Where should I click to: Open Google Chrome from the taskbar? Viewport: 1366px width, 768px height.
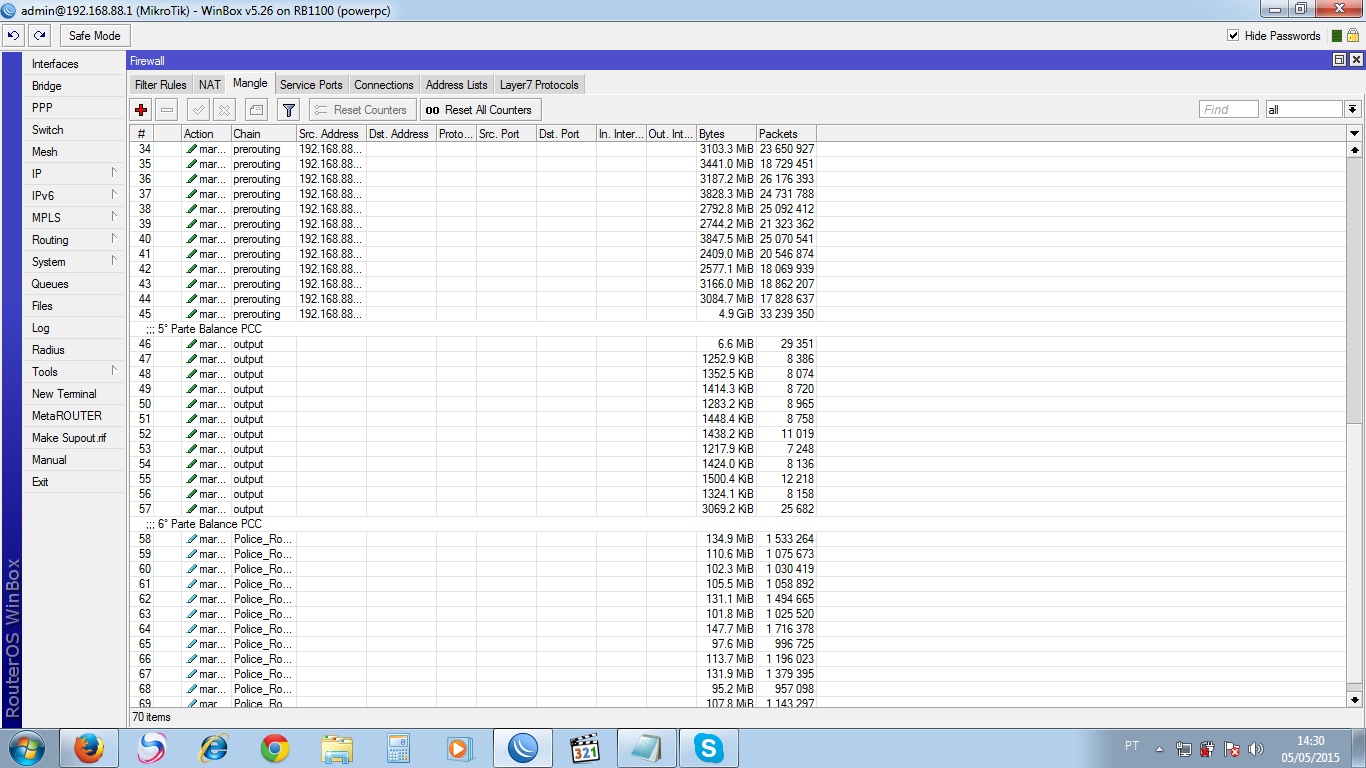(x=275, y=748)
